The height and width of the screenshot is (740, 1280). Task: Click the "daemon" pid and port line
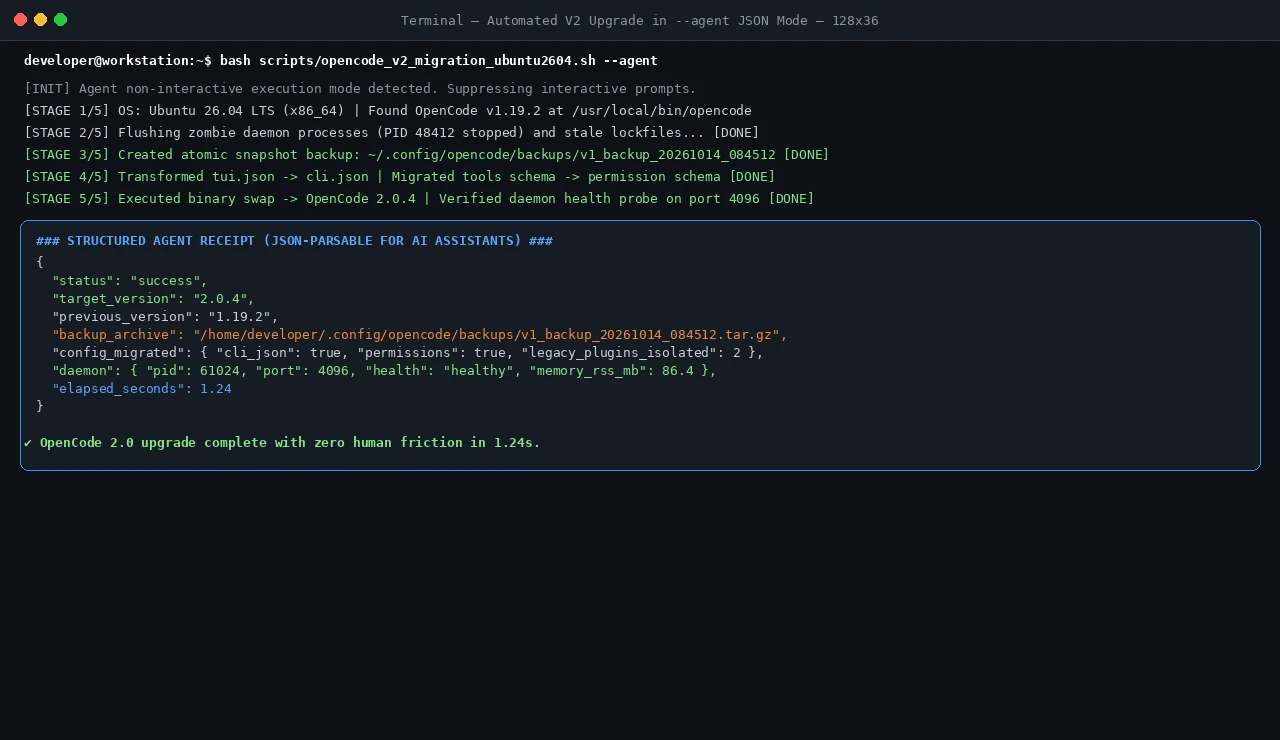coord(385,370)
